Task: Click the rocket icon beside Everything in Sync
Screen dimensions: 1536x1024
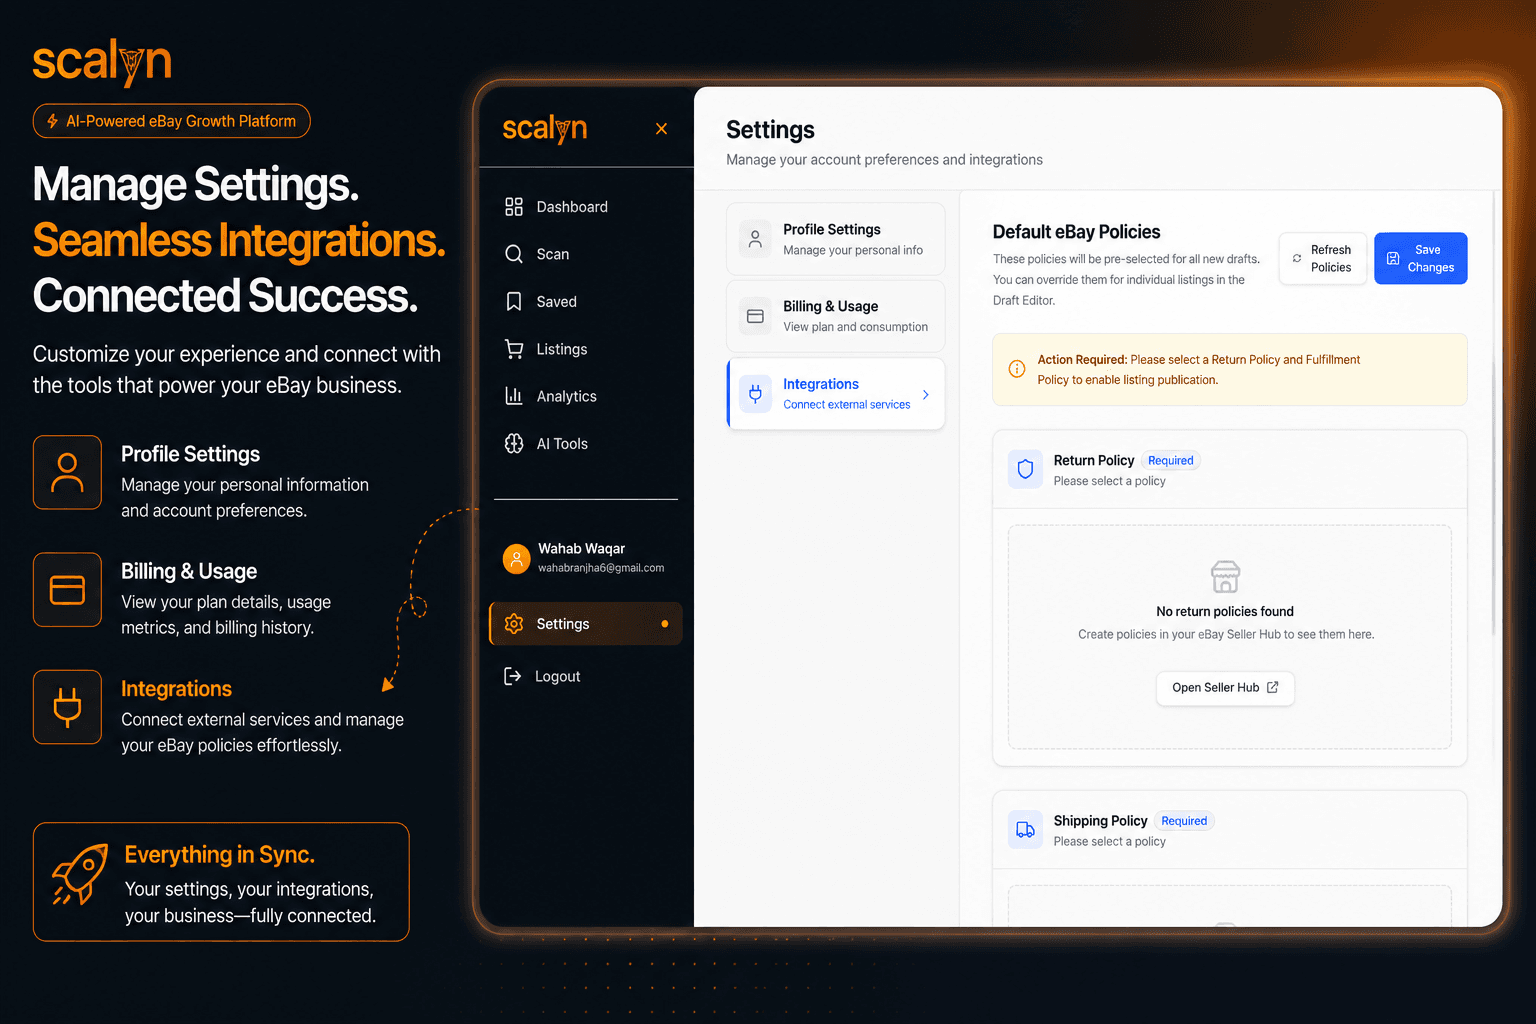Action: point(80,874)
